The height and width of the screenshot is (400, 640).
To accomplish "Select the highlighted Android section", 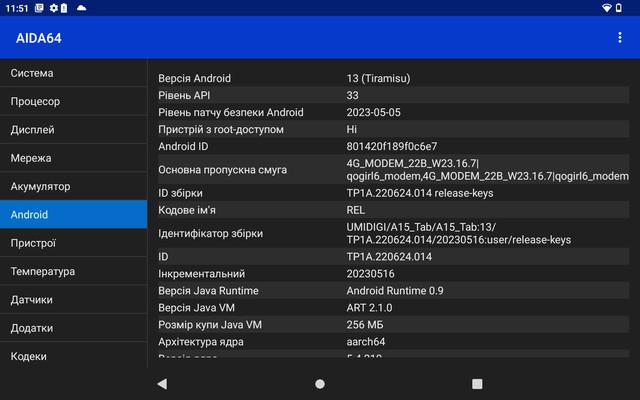I will tap(73, 214).
